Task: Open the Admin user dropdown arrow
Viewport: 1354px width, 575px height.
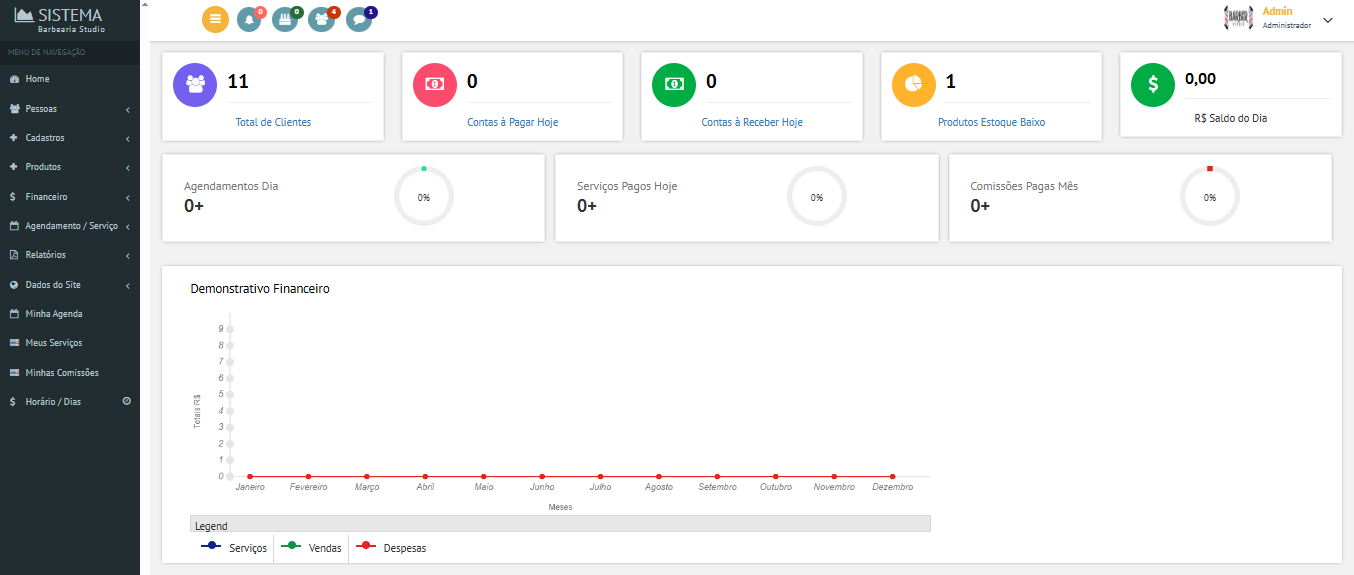Action: click(1328, 20)
